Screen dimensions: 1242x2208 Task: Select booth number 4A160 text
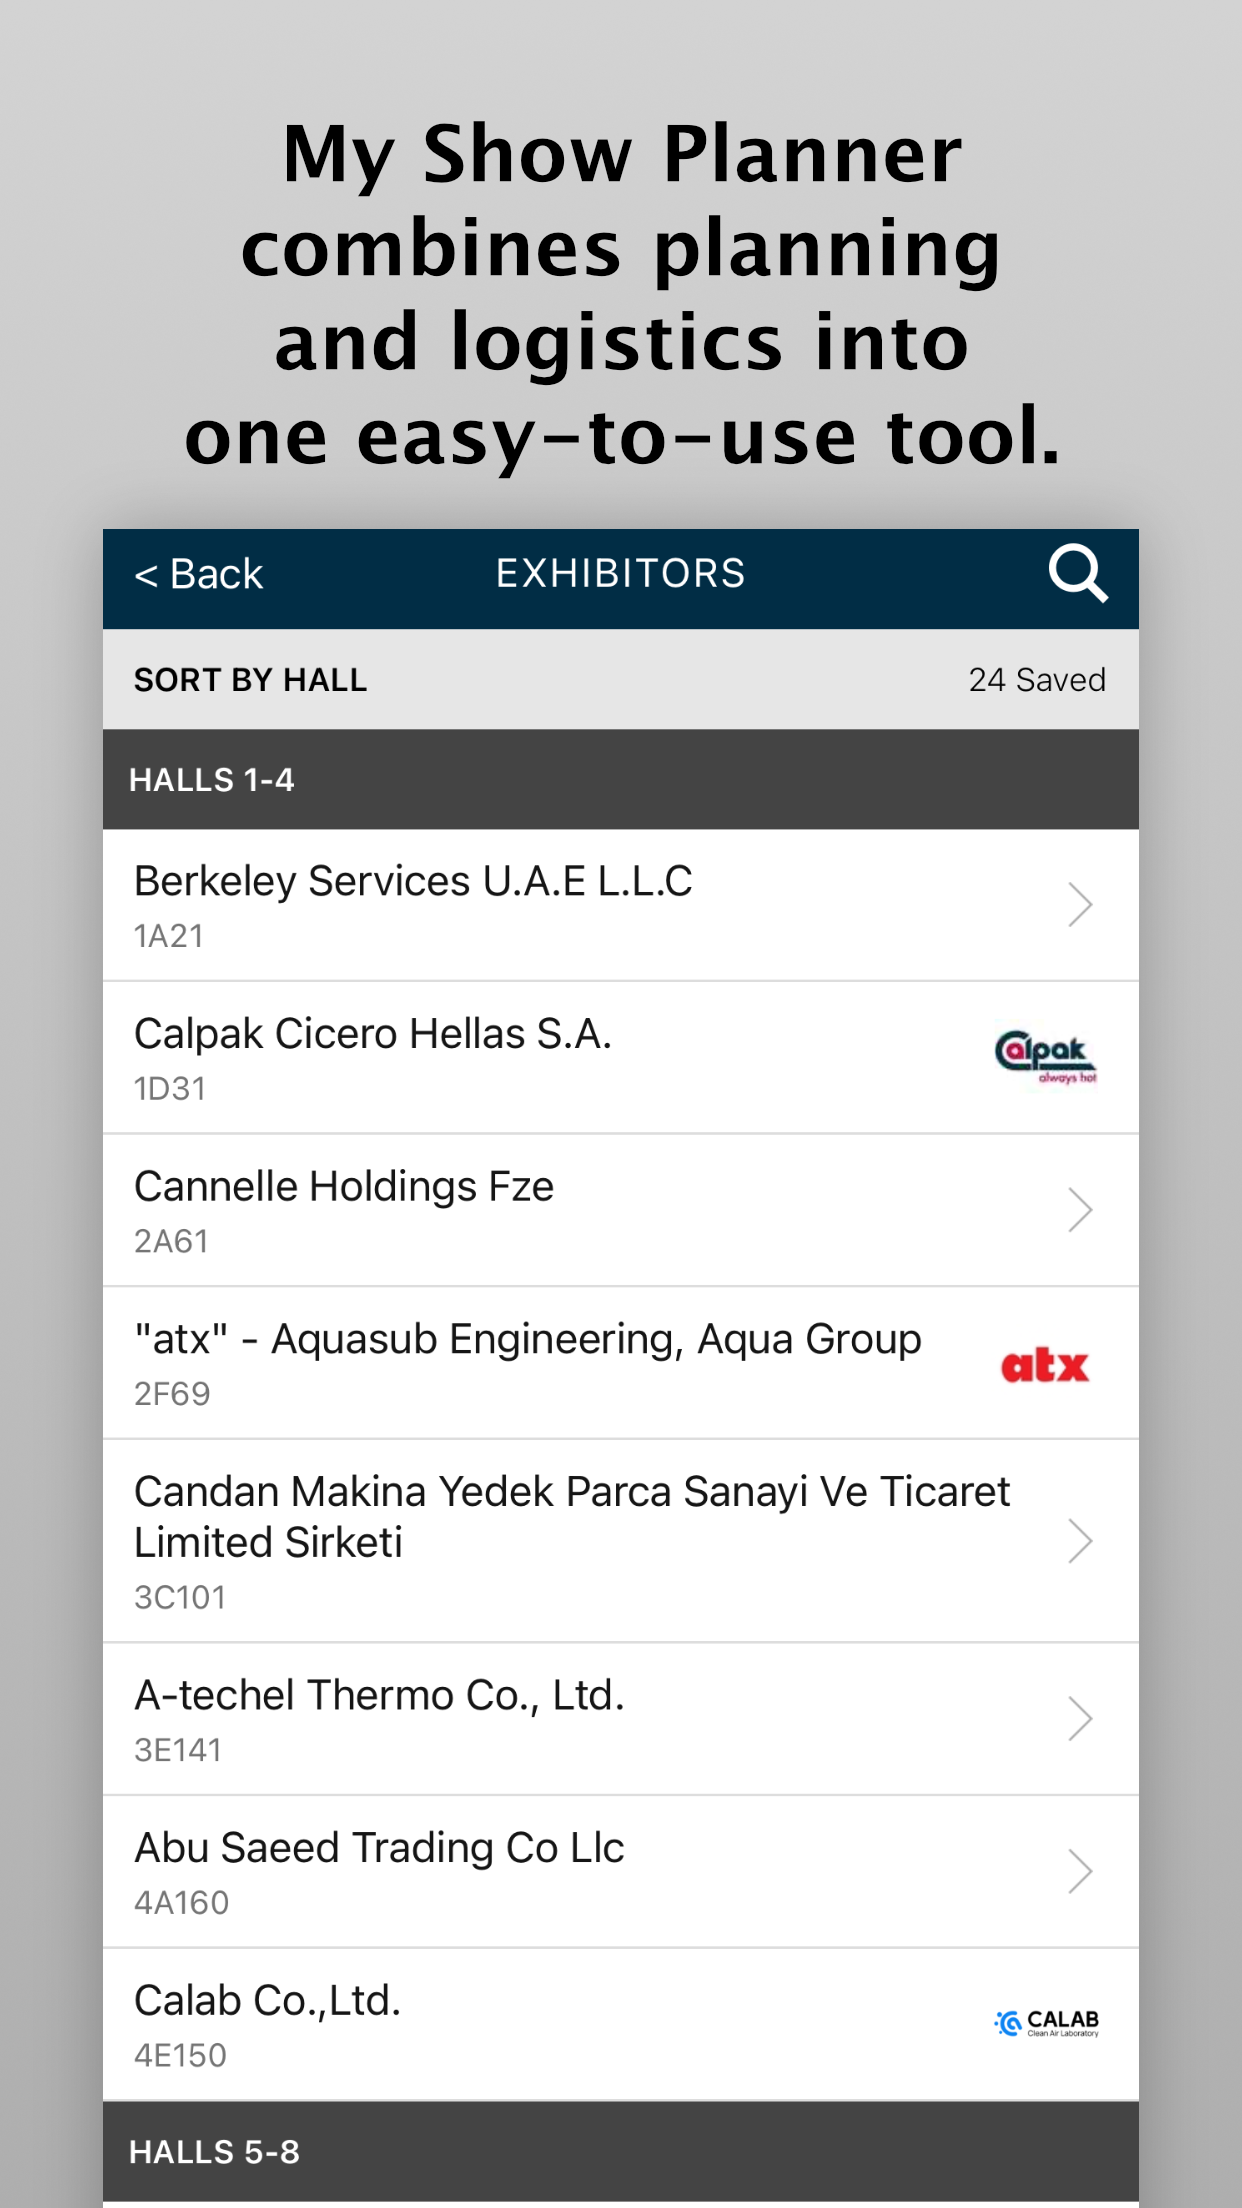tap(182, 1903)
